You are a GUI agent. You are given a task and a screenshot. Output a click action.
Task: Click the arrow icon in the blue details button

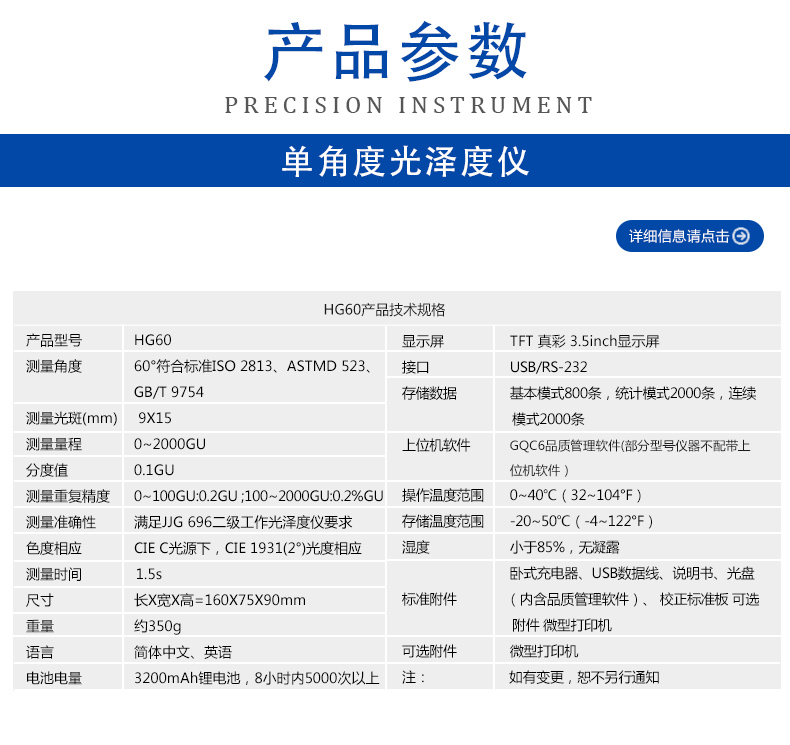[x=741, y=236]
